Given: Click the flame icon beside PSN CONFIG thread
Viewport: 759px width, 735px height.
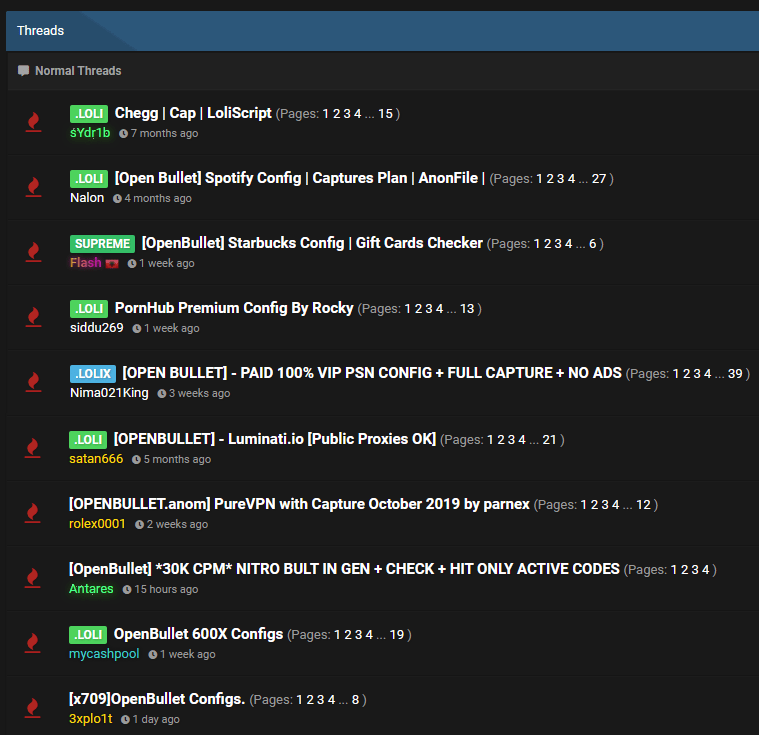Looking at the screenshot, I should pos(33,382).
